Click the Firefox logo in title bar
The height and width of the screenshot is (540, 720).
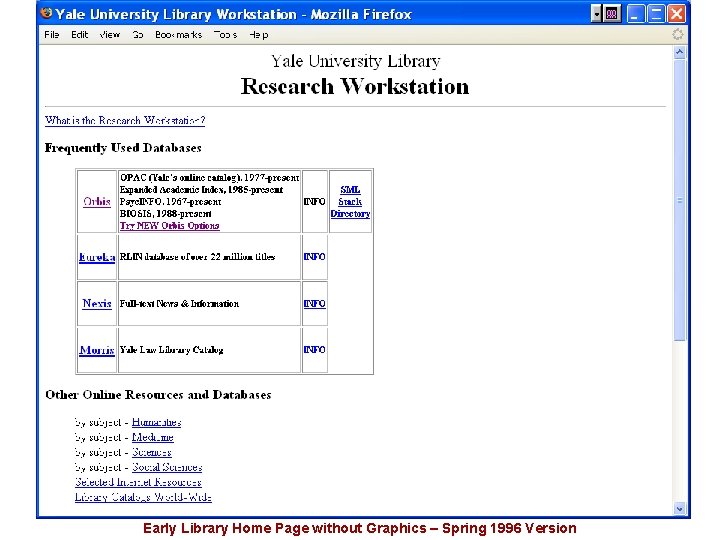(46, 13)
